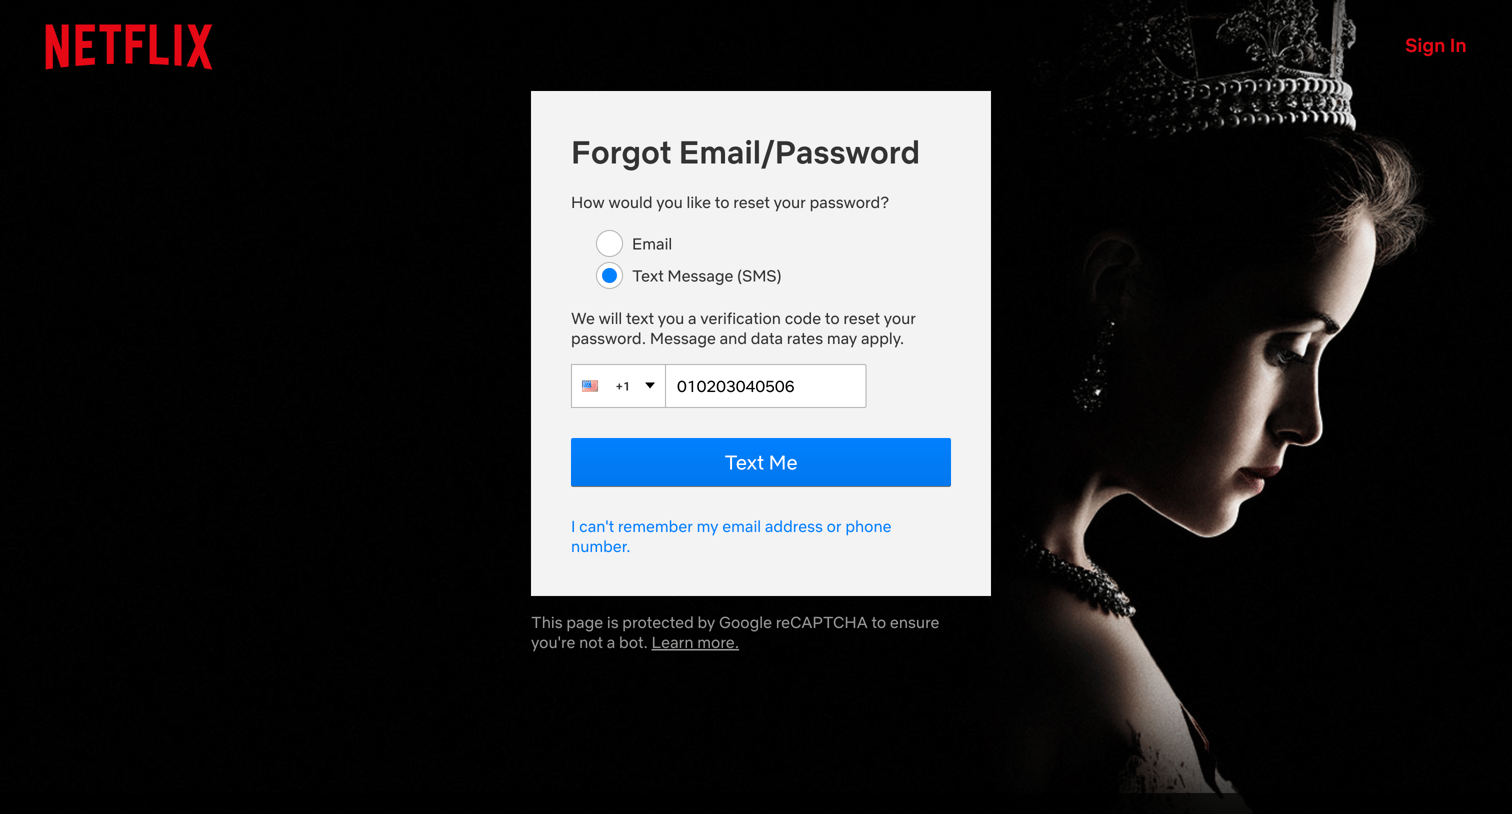Select the Text Message (SMS) radio button
This screenshot has width=1512, height=814.
[x=609, y=275]
